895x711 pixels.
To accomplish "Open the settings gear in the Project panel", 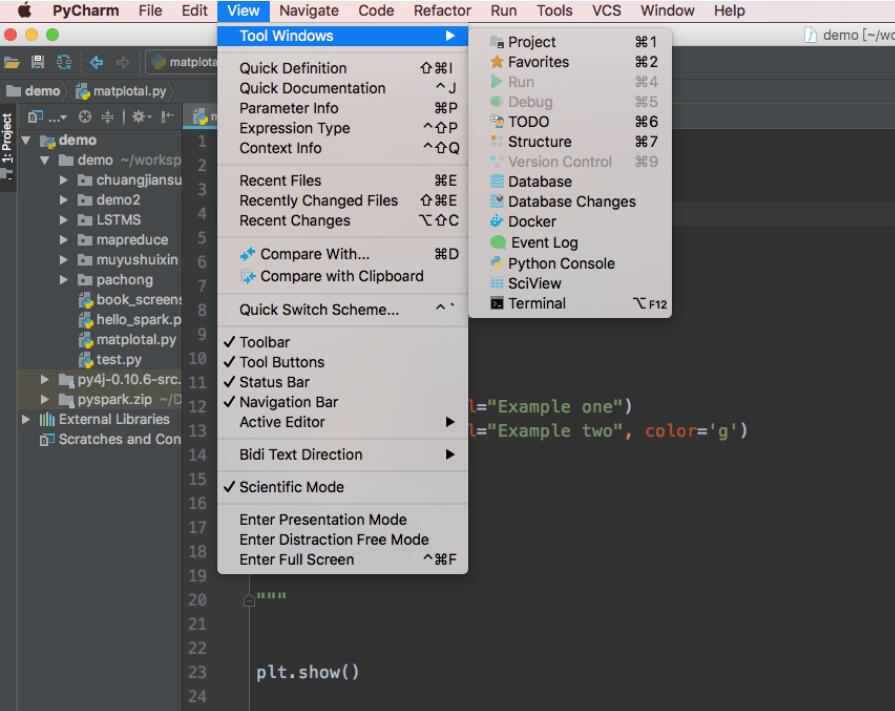I will coord(140,116).
